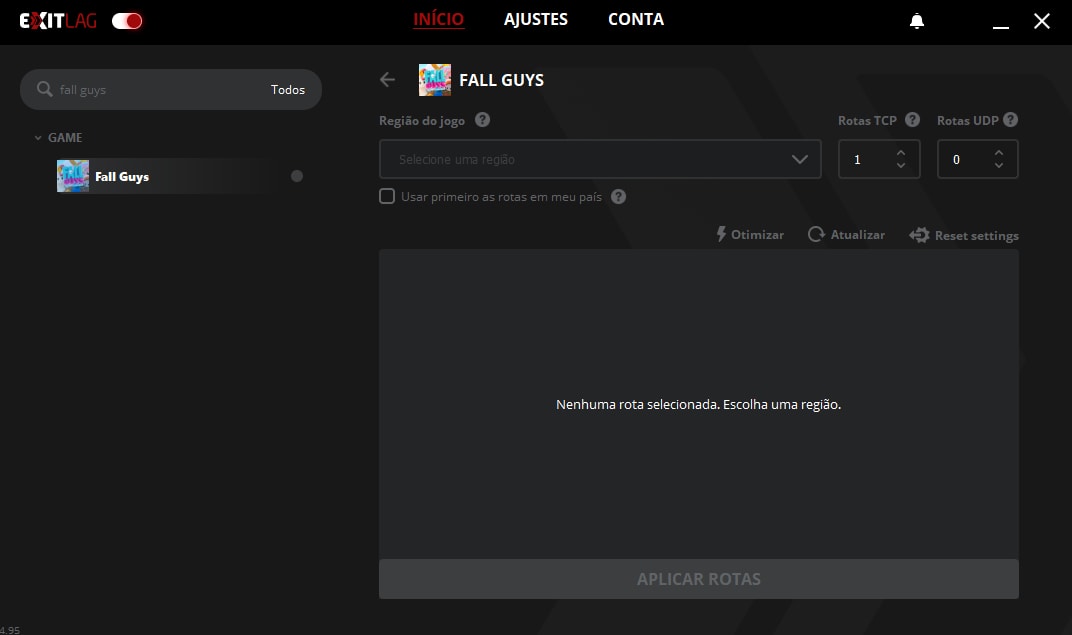Enable Usar primeiro as rotas em meu país
The image size is (1072, 635).
coord(387,197)
